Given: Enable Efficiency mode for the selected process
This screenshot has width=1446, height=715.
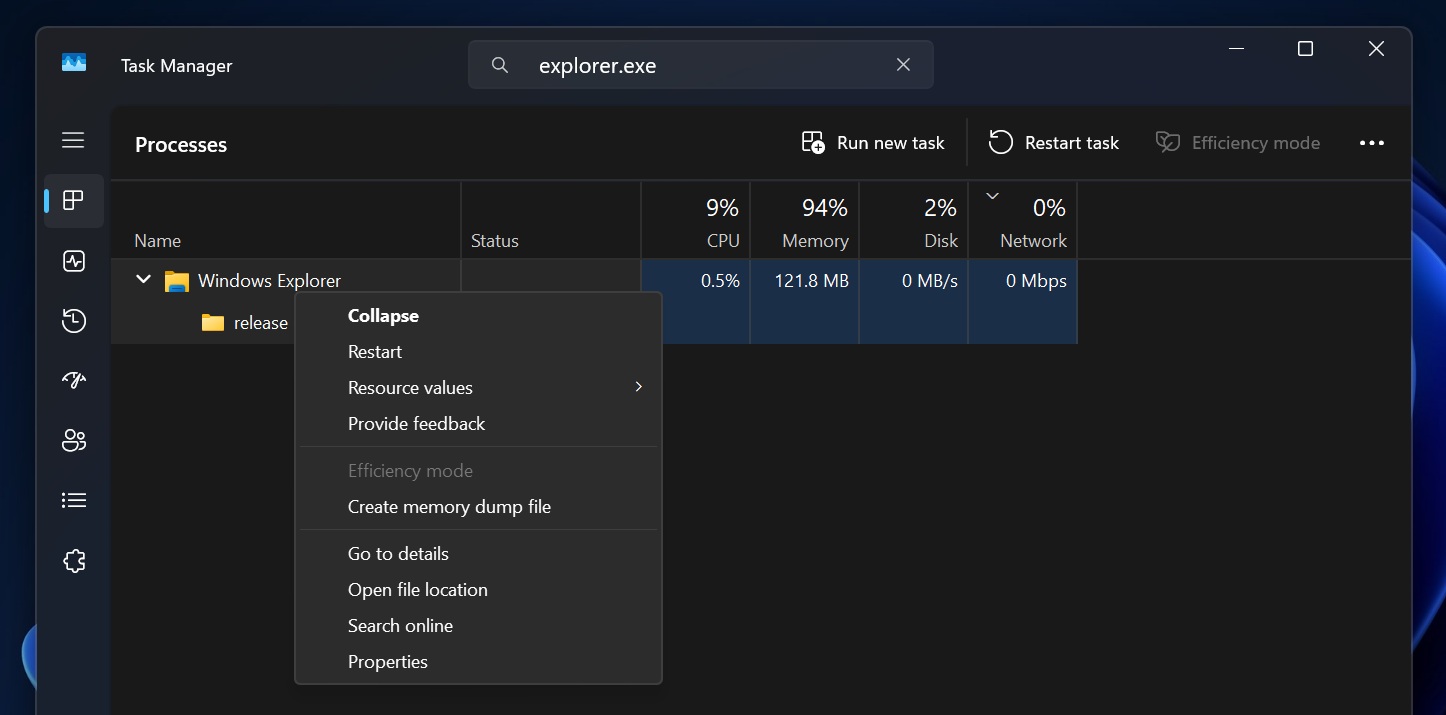Looking at the screenshot, I should [410, 470].
